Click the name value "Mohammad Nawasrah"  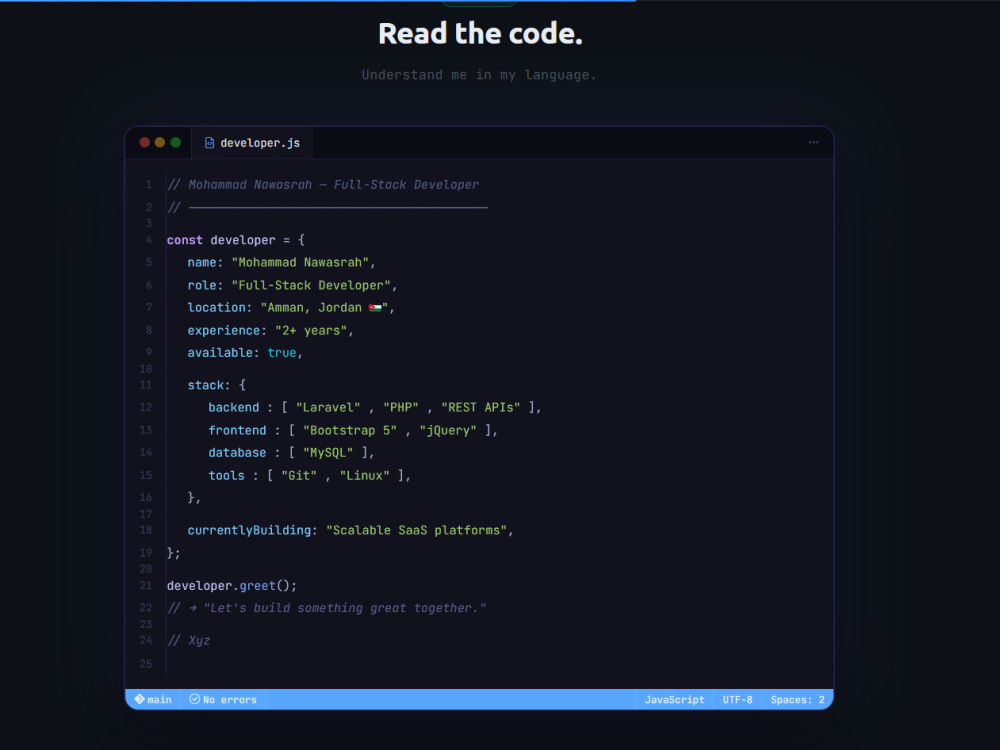[x=300, y=262]
